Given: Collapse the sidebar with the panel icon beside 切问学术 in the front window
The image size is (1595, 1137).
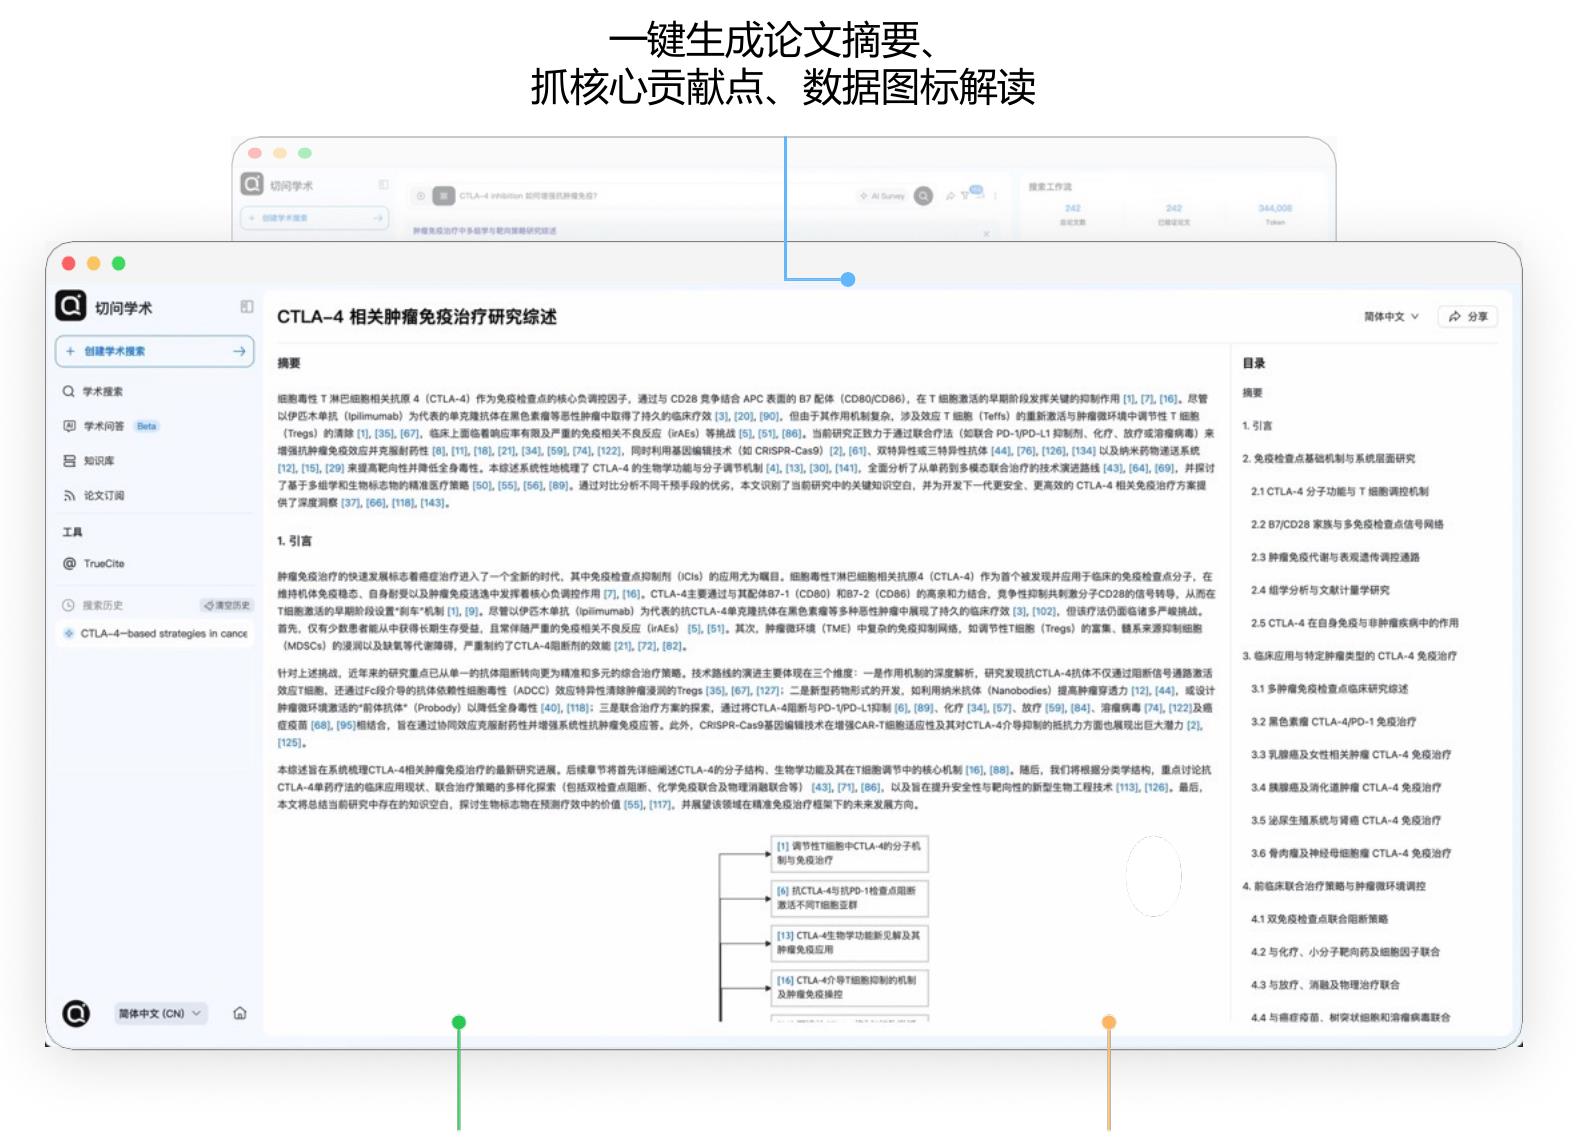Looking at the screenshot, I should 247,307.
